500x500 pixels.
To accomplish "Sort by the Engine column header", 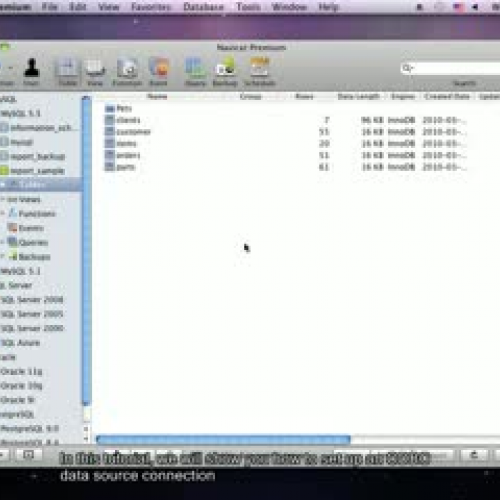I will [403, 97].
